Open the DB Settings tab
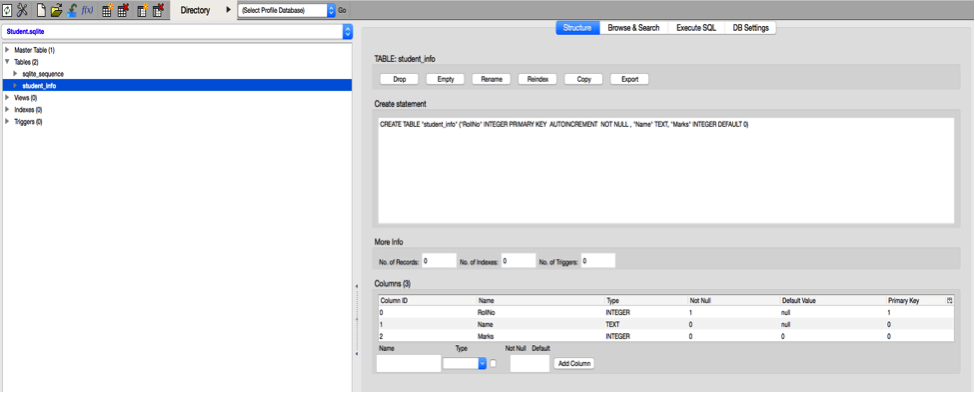Viewport: 975px width, 393px height. 751,28
